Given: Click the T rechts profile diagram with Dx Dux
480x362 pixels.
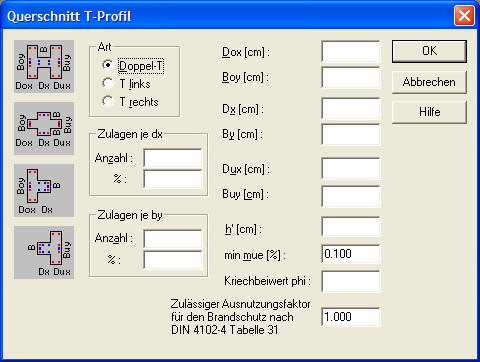Looking at the screenshot, I should pos(44,252).
